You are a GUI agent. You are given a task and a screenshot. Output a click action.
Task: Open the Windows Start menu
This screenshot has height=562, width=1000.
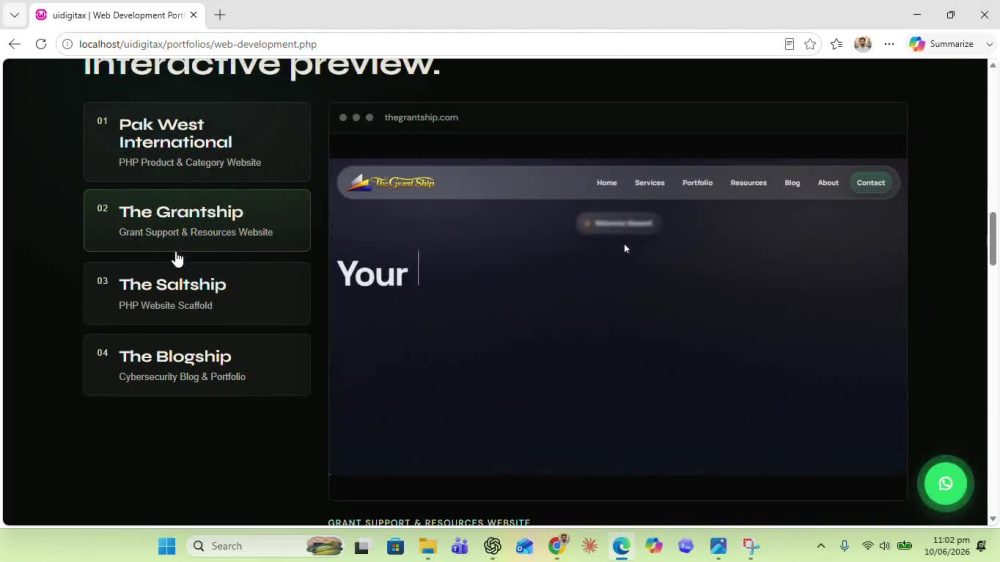pyautogui.click(x=167, y=546)
